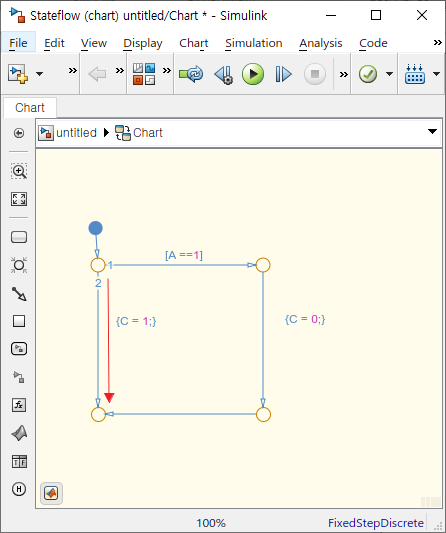Click the MATLAB action language badge

[51, 493]
